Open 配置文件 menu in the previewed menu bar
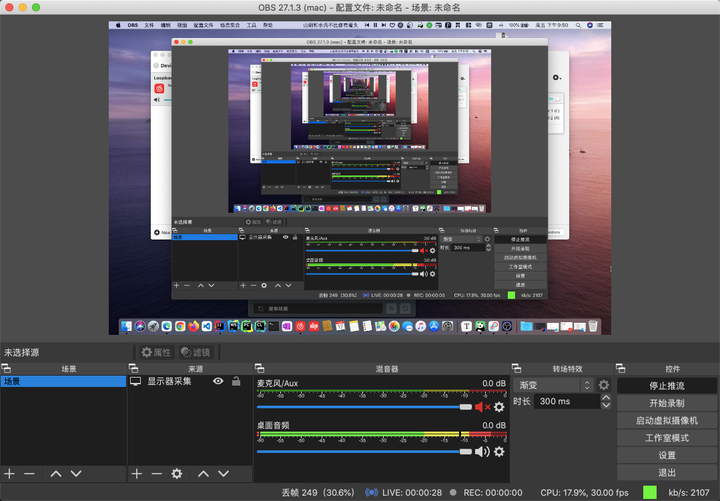Screen dimensions: 720x501 (203, 25)
